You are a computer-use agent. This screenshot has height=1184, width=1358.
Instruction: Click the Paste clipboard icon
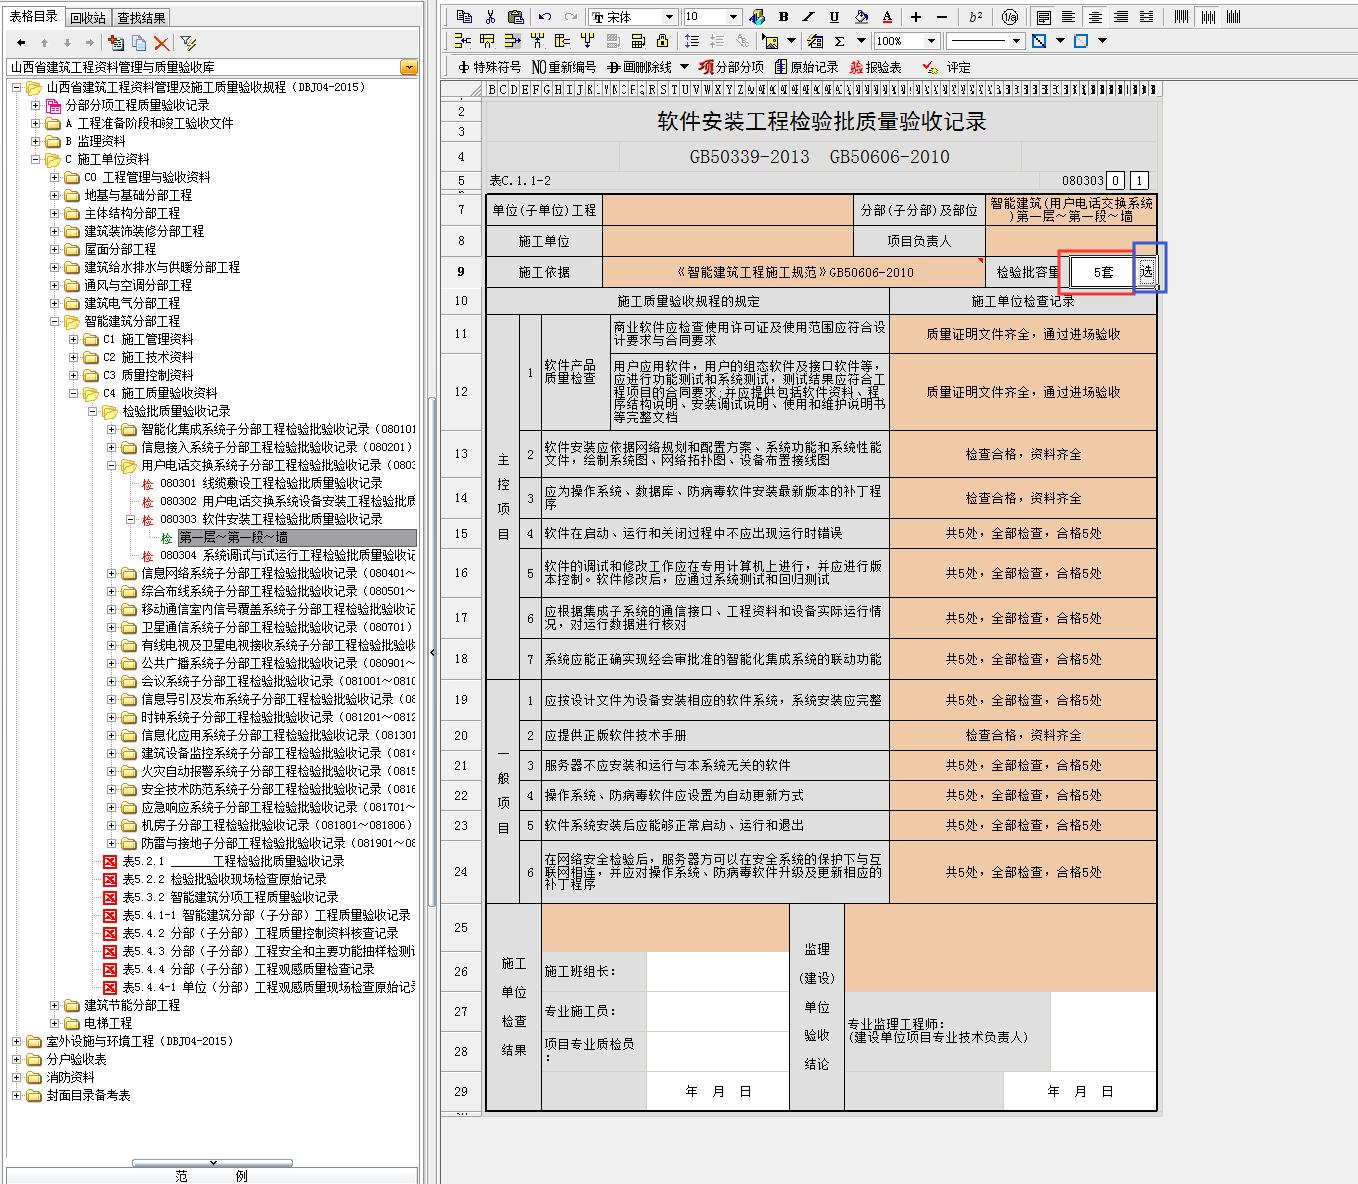pyautogui.click(x=515, y=16)
